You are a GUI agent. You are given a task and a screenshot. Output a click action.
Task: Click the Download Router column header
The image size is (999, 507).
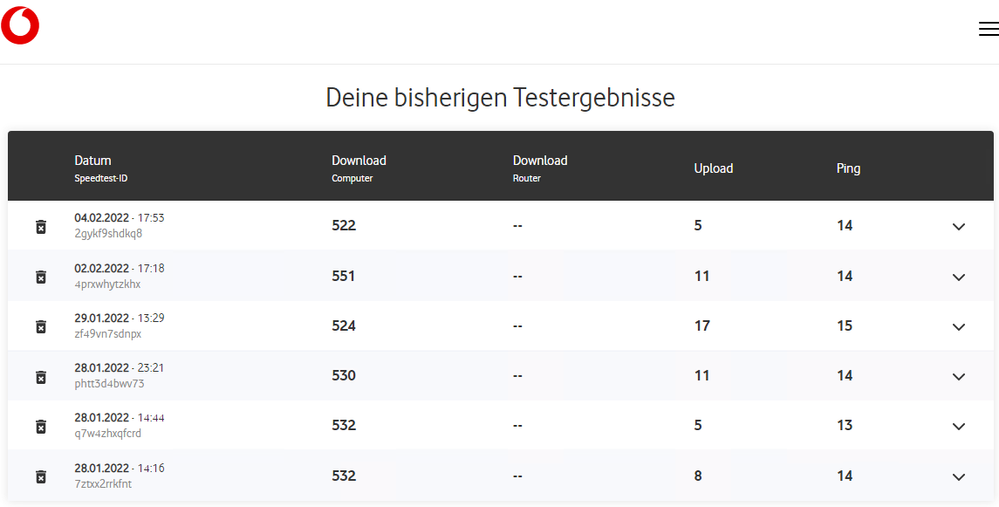pos(539,161)
